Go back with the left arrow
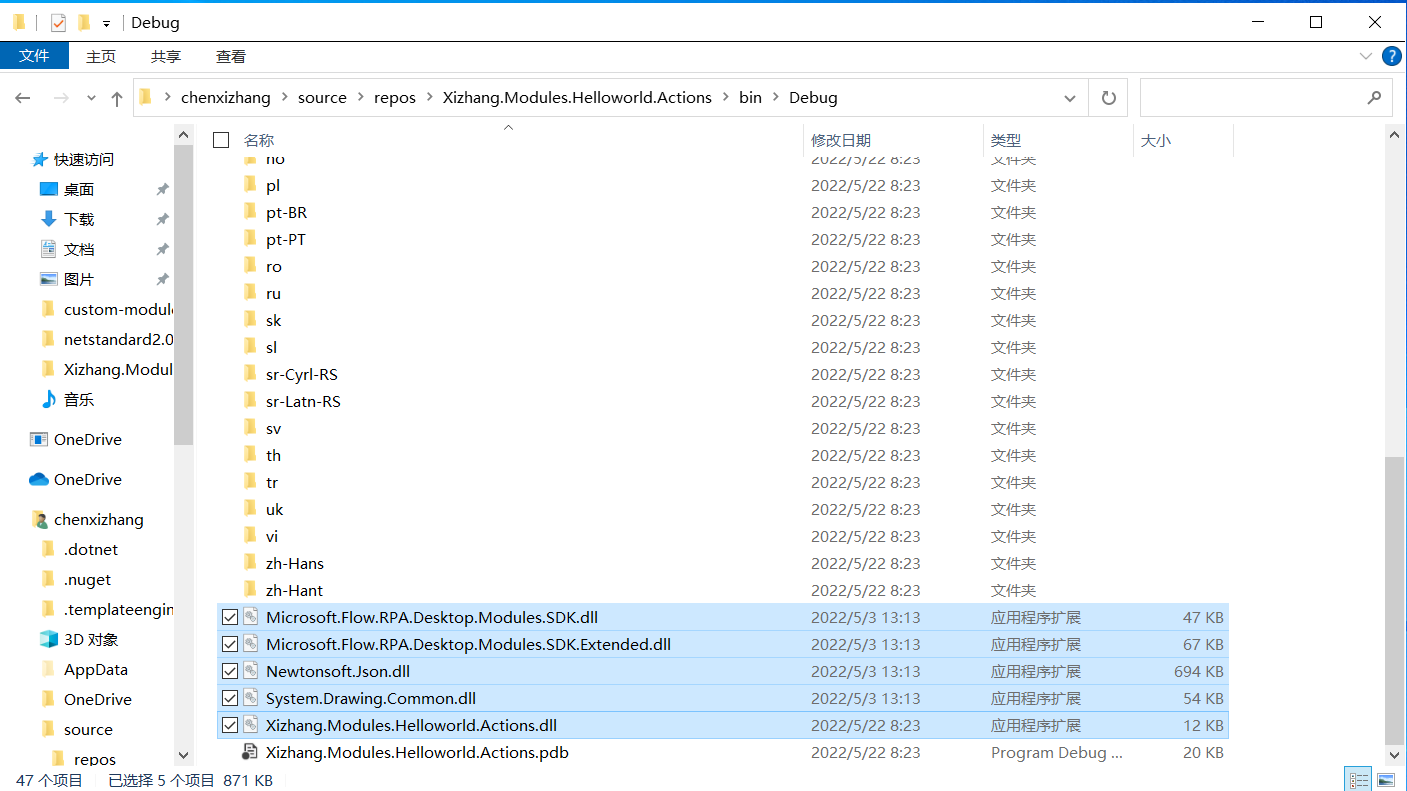1407x791 pixels. [x=23, y=98]
